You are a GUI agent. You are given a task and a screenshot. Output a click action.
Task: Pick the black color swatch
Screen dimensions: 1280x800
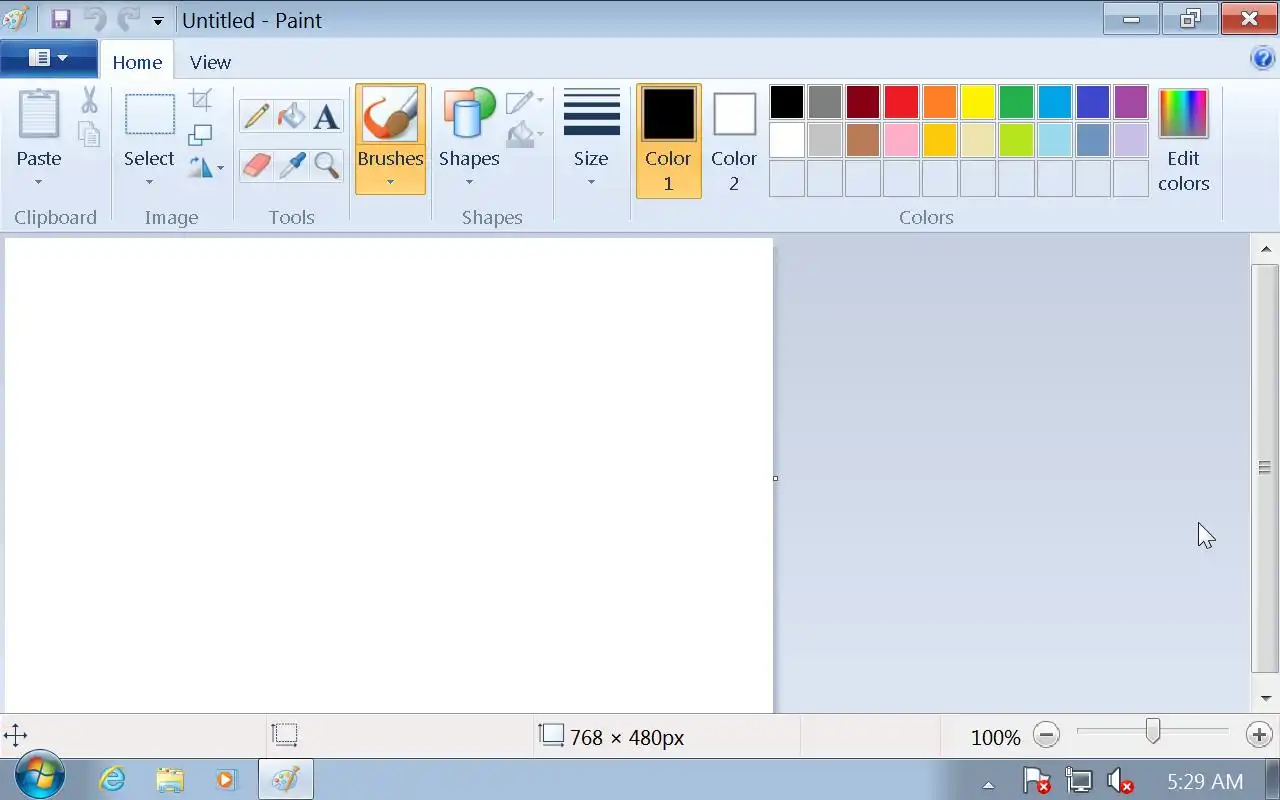(787, 102)
